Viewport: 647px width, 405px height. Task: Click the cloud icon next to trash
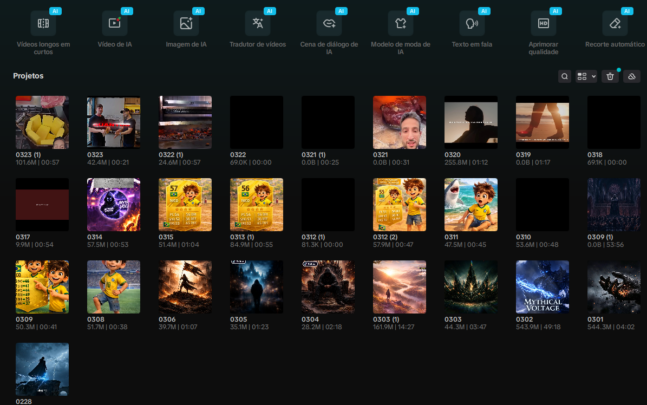coord(632,76)
